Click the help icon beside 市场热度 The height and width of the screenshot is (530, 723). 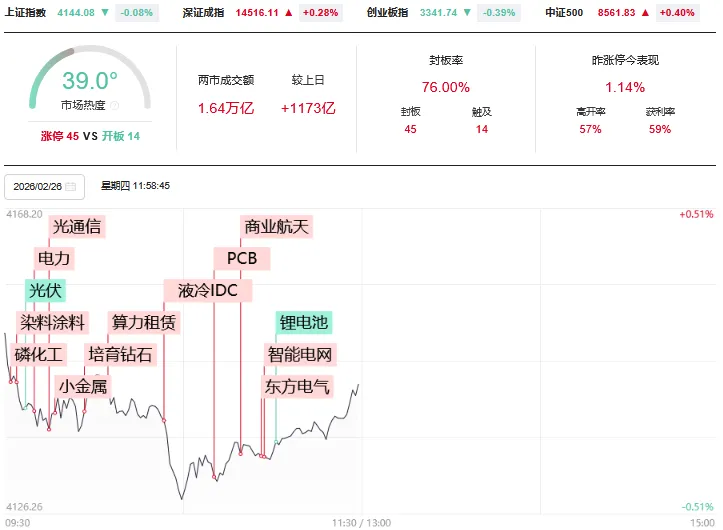[114, 105]
